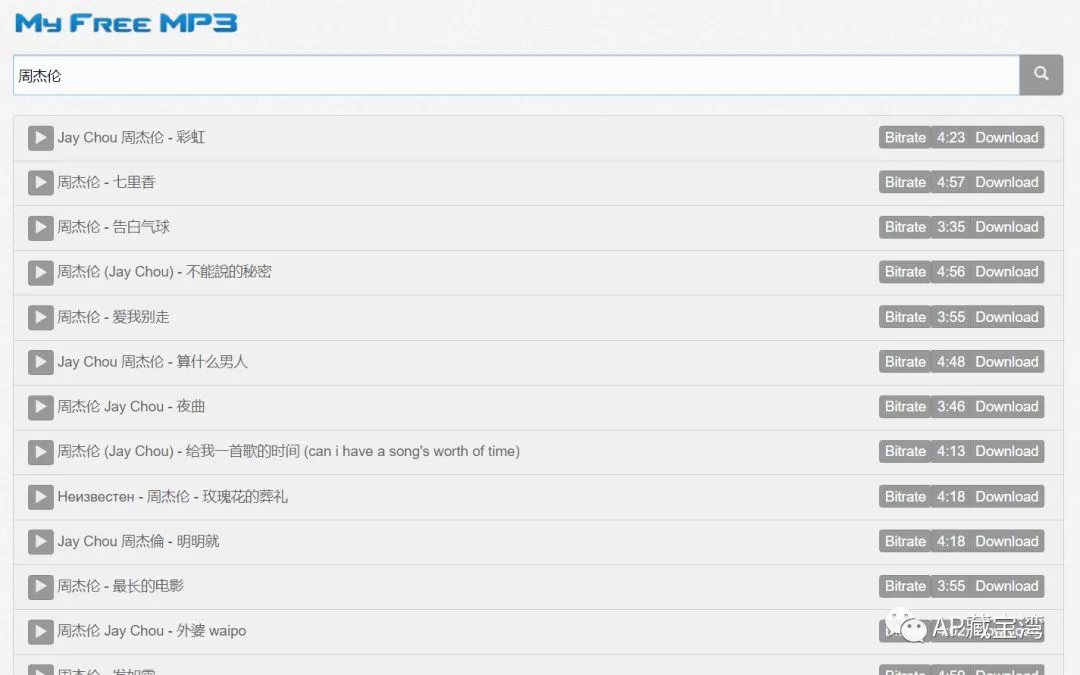Image resolution: width=1080 pixels, height=675 pixels.
Task: Show bitrate for 彩虹
Action: coord(905,137)
